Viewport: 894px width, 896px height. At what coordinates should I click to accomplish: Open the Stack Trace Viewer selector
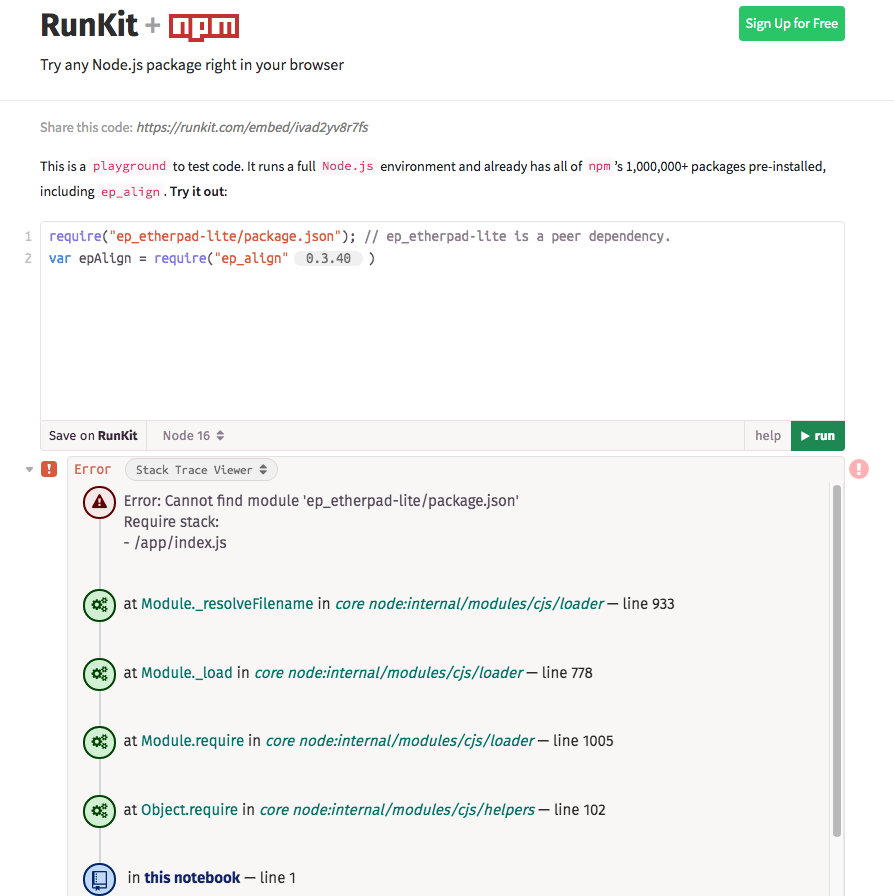tap(200, 469)
